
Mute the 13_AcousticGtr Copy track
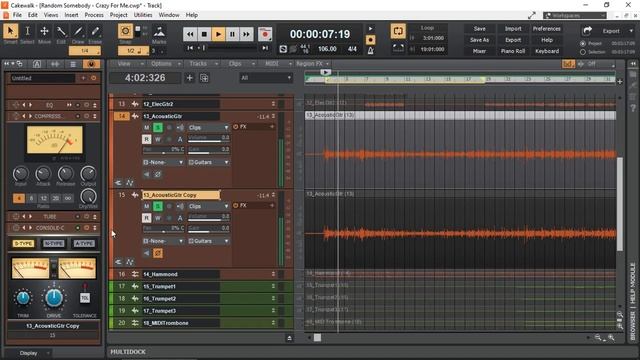point(147,207)
